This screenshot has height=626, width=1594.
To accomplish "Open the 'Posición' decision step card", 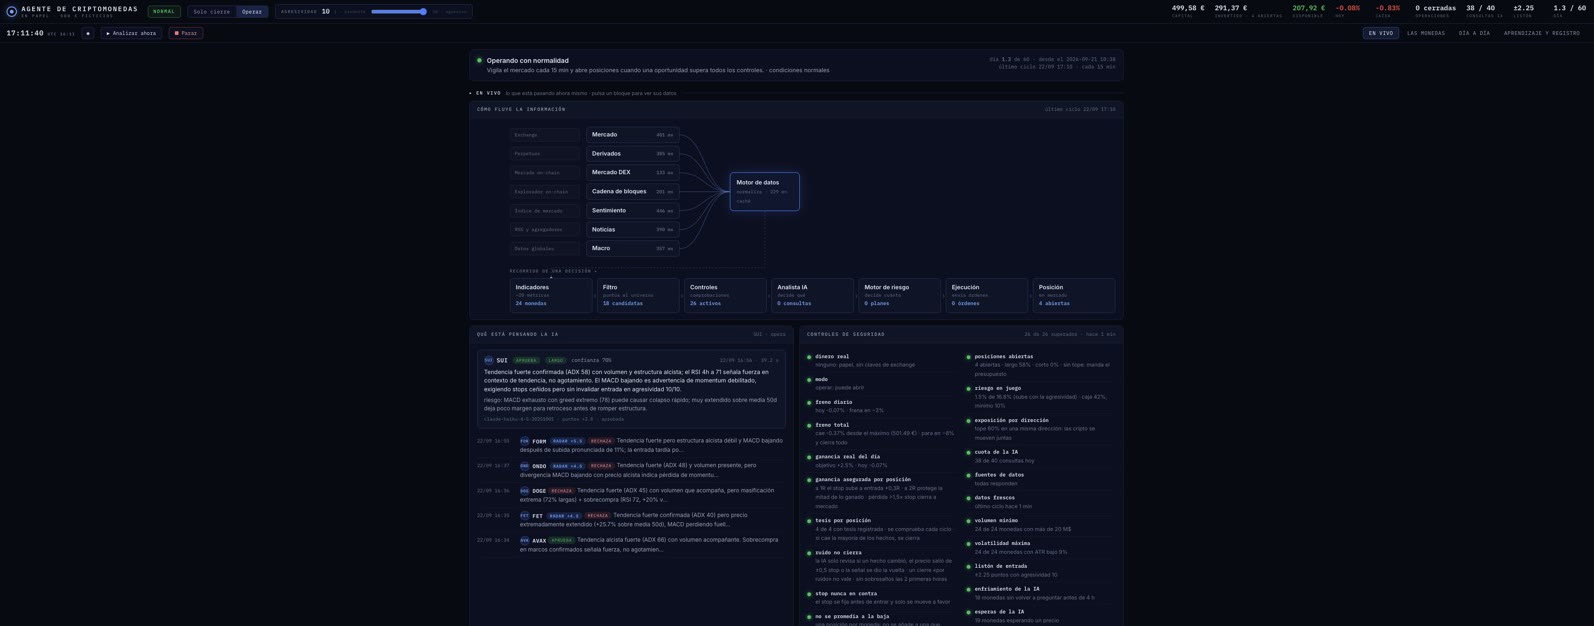I will click(1074, 295).
